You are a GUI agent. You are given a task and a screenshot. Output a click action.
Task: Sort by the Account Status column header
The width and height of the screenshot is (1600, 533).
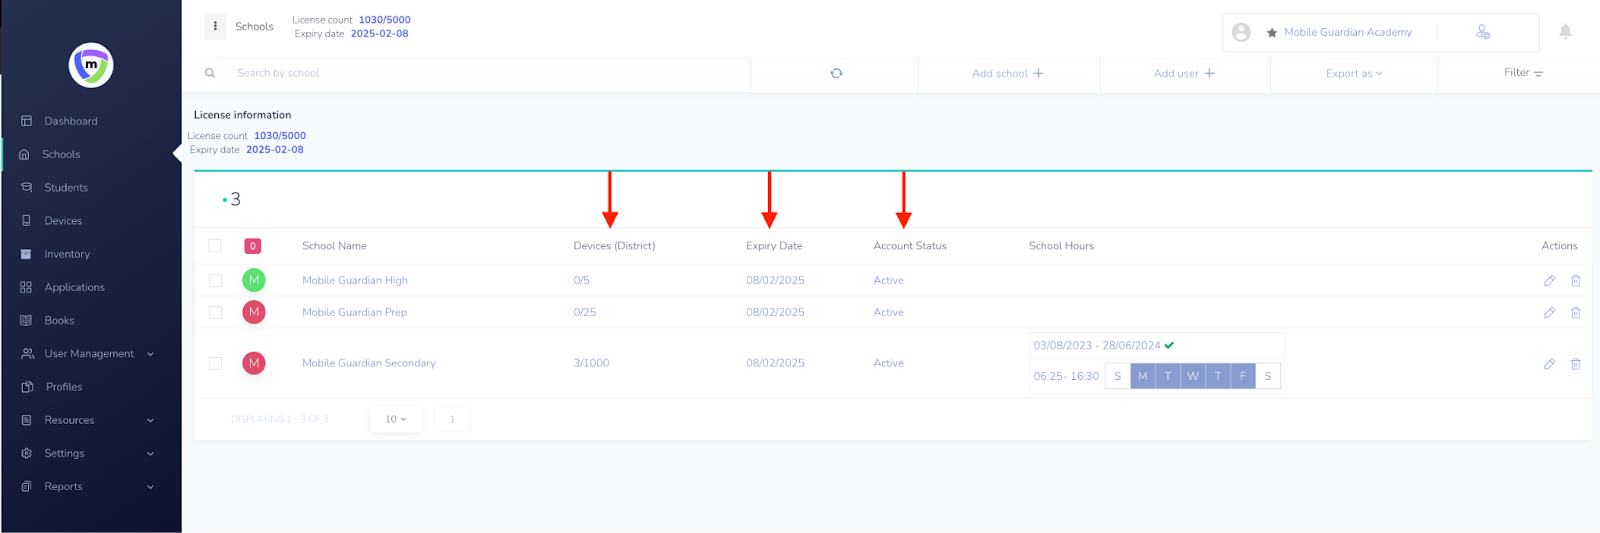(910, 246)
